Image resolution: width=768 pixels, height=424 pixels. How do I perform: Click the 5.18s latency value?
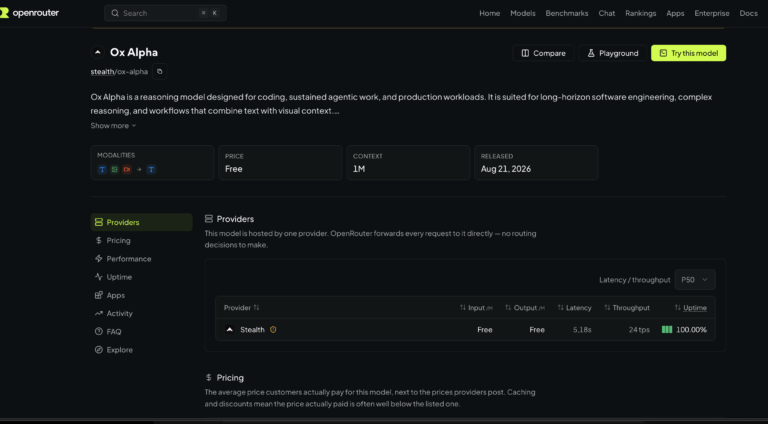[x=582, y=330]
